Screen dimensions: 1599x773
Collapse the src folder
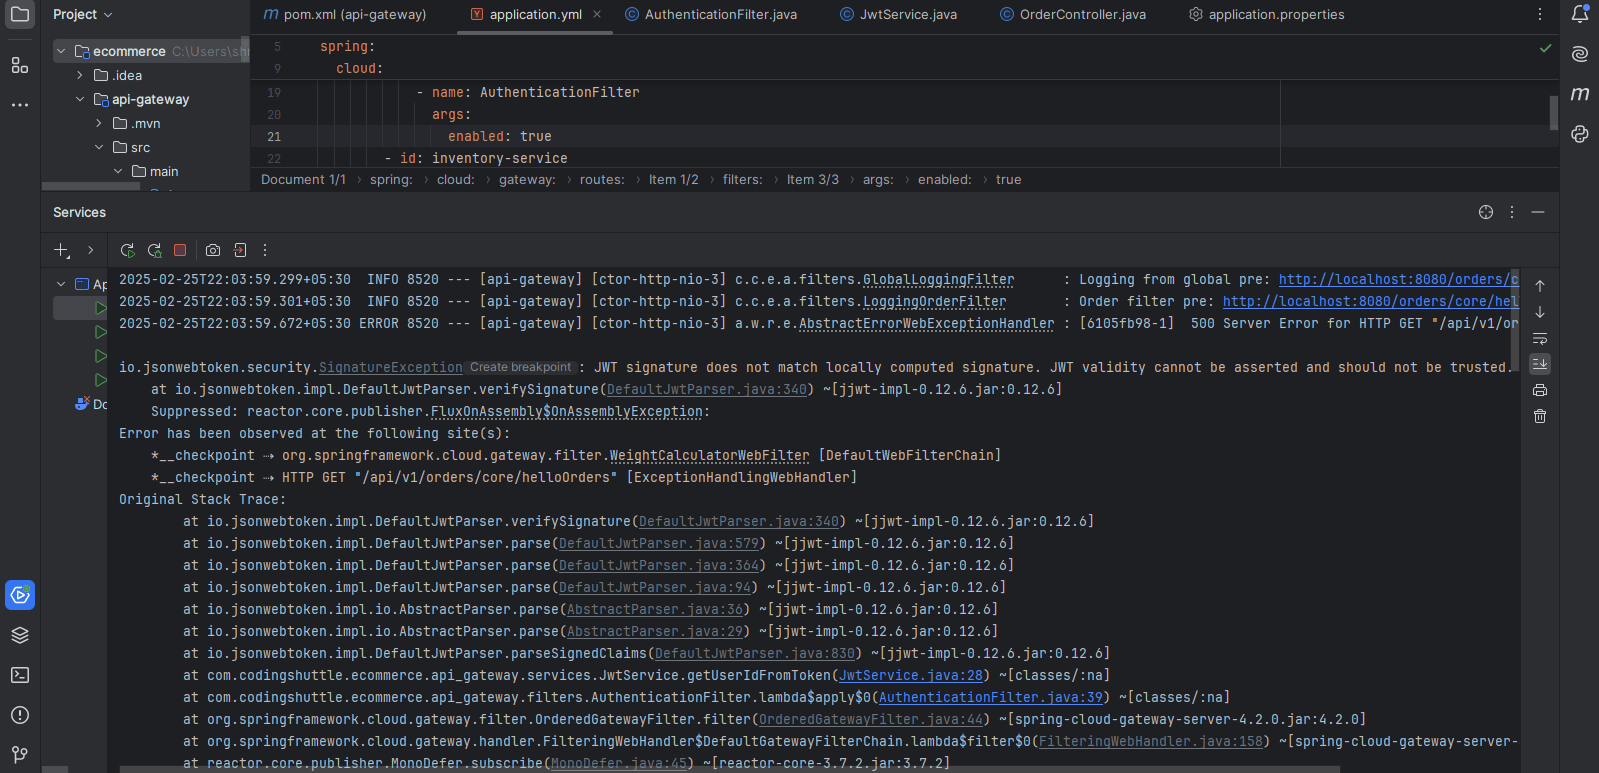click(x=99, y=147)
